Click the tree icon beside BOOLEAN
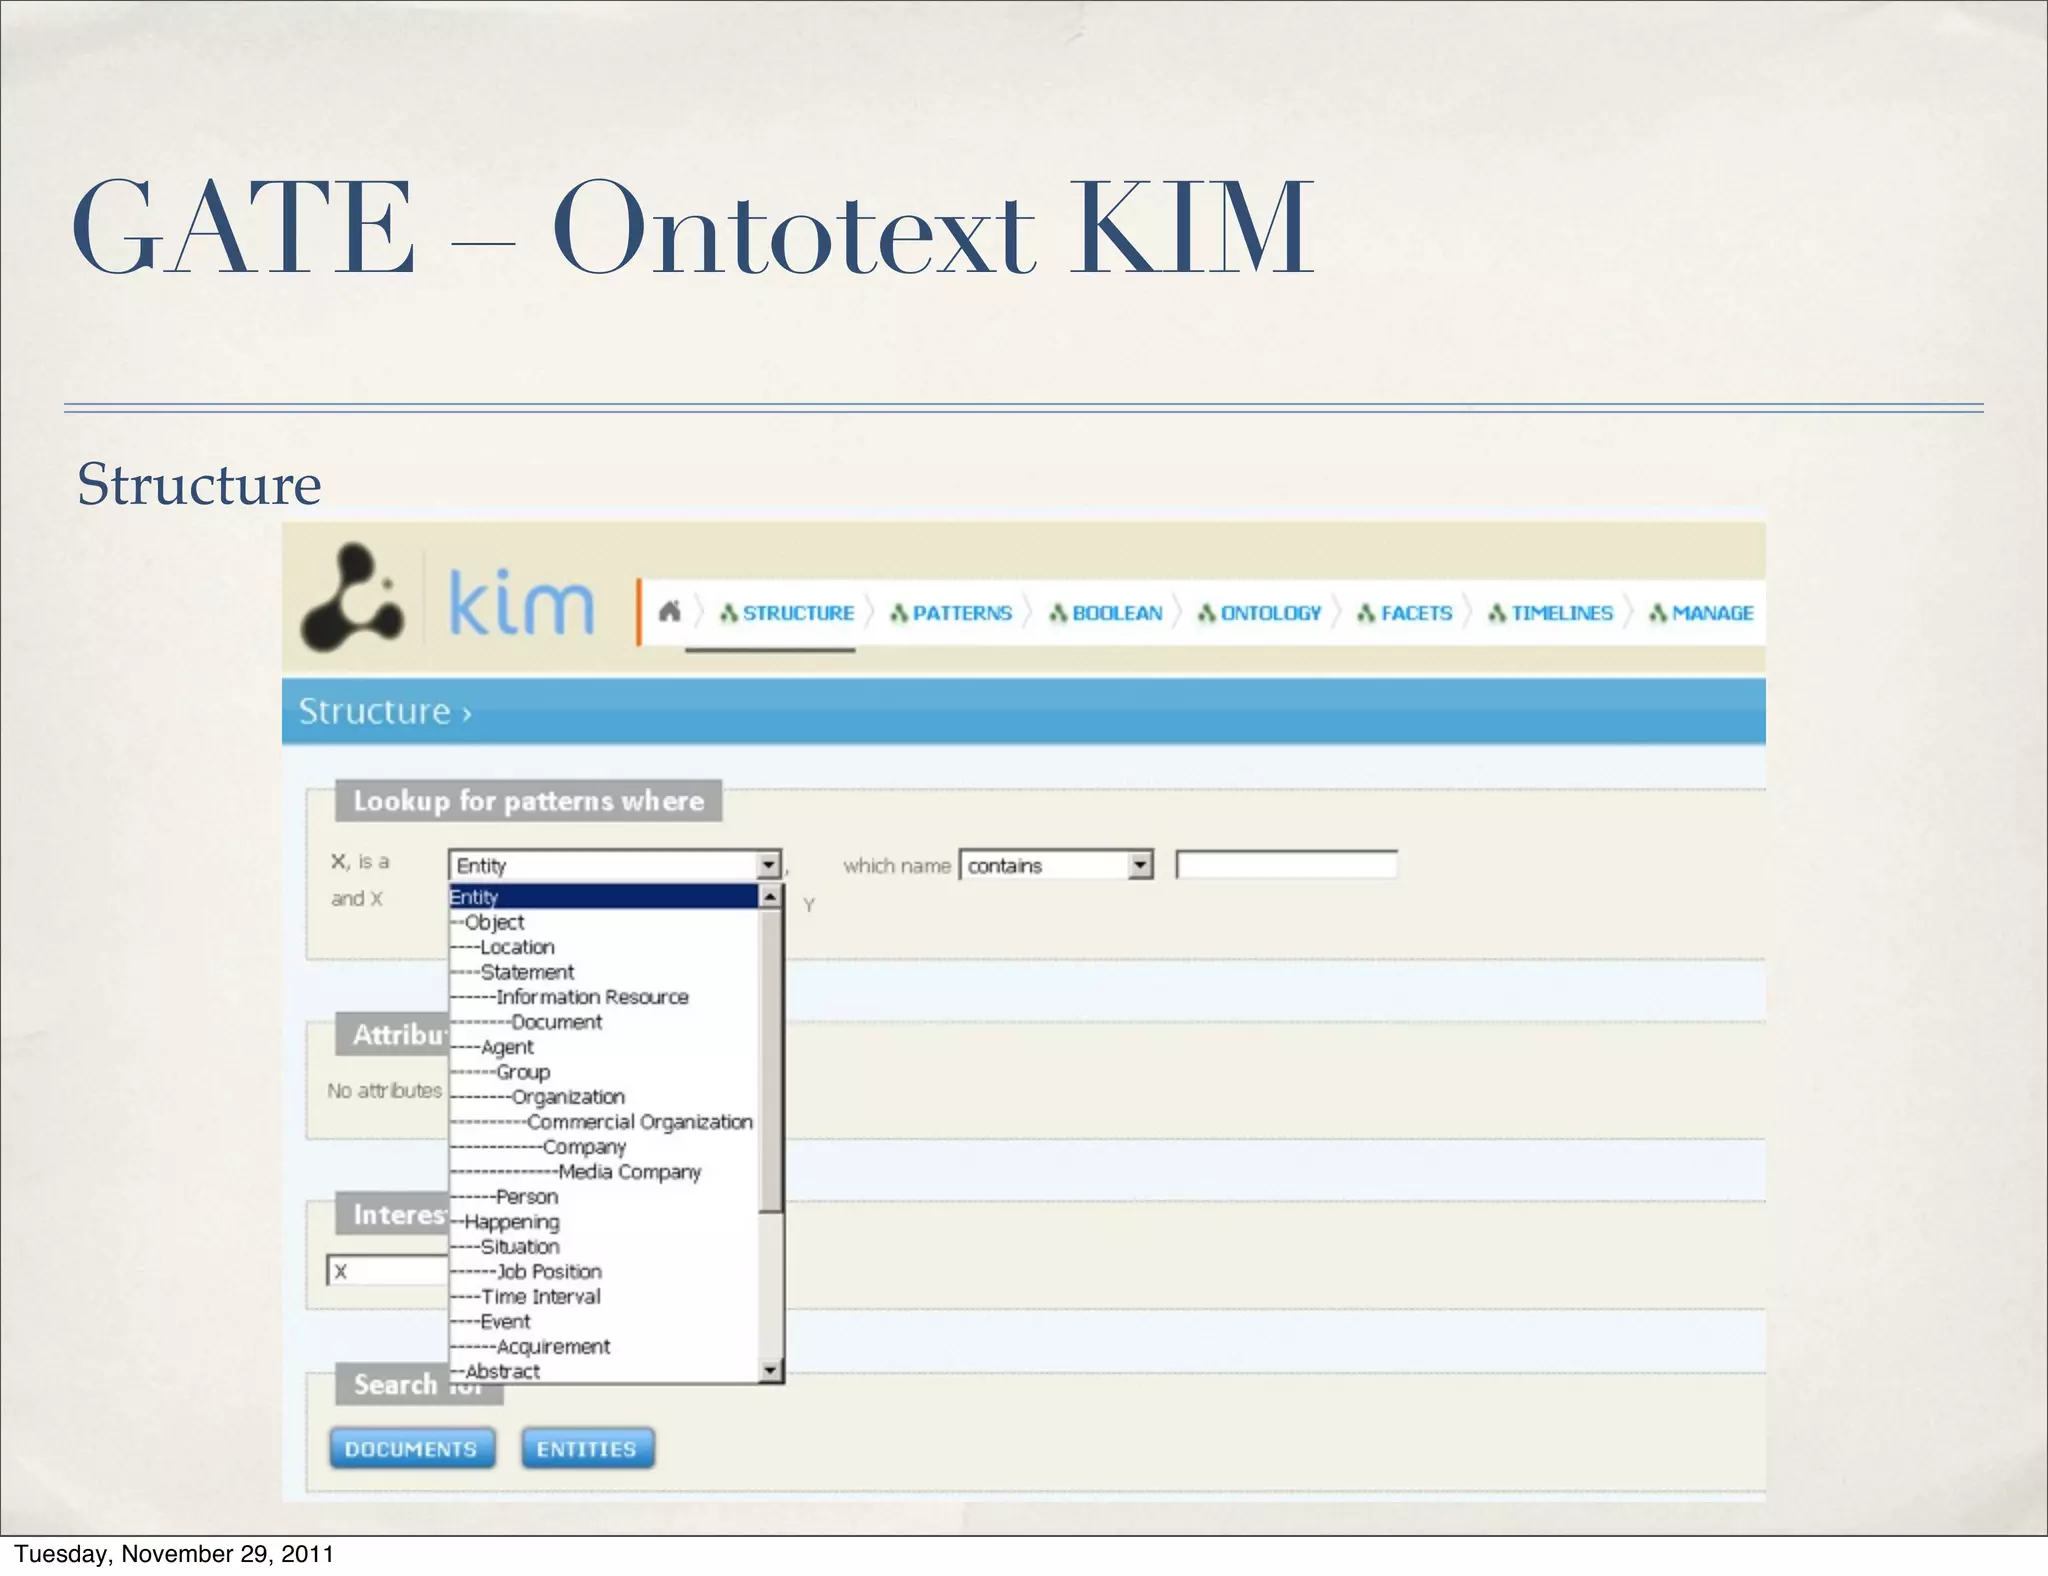 coord(1057,613)
